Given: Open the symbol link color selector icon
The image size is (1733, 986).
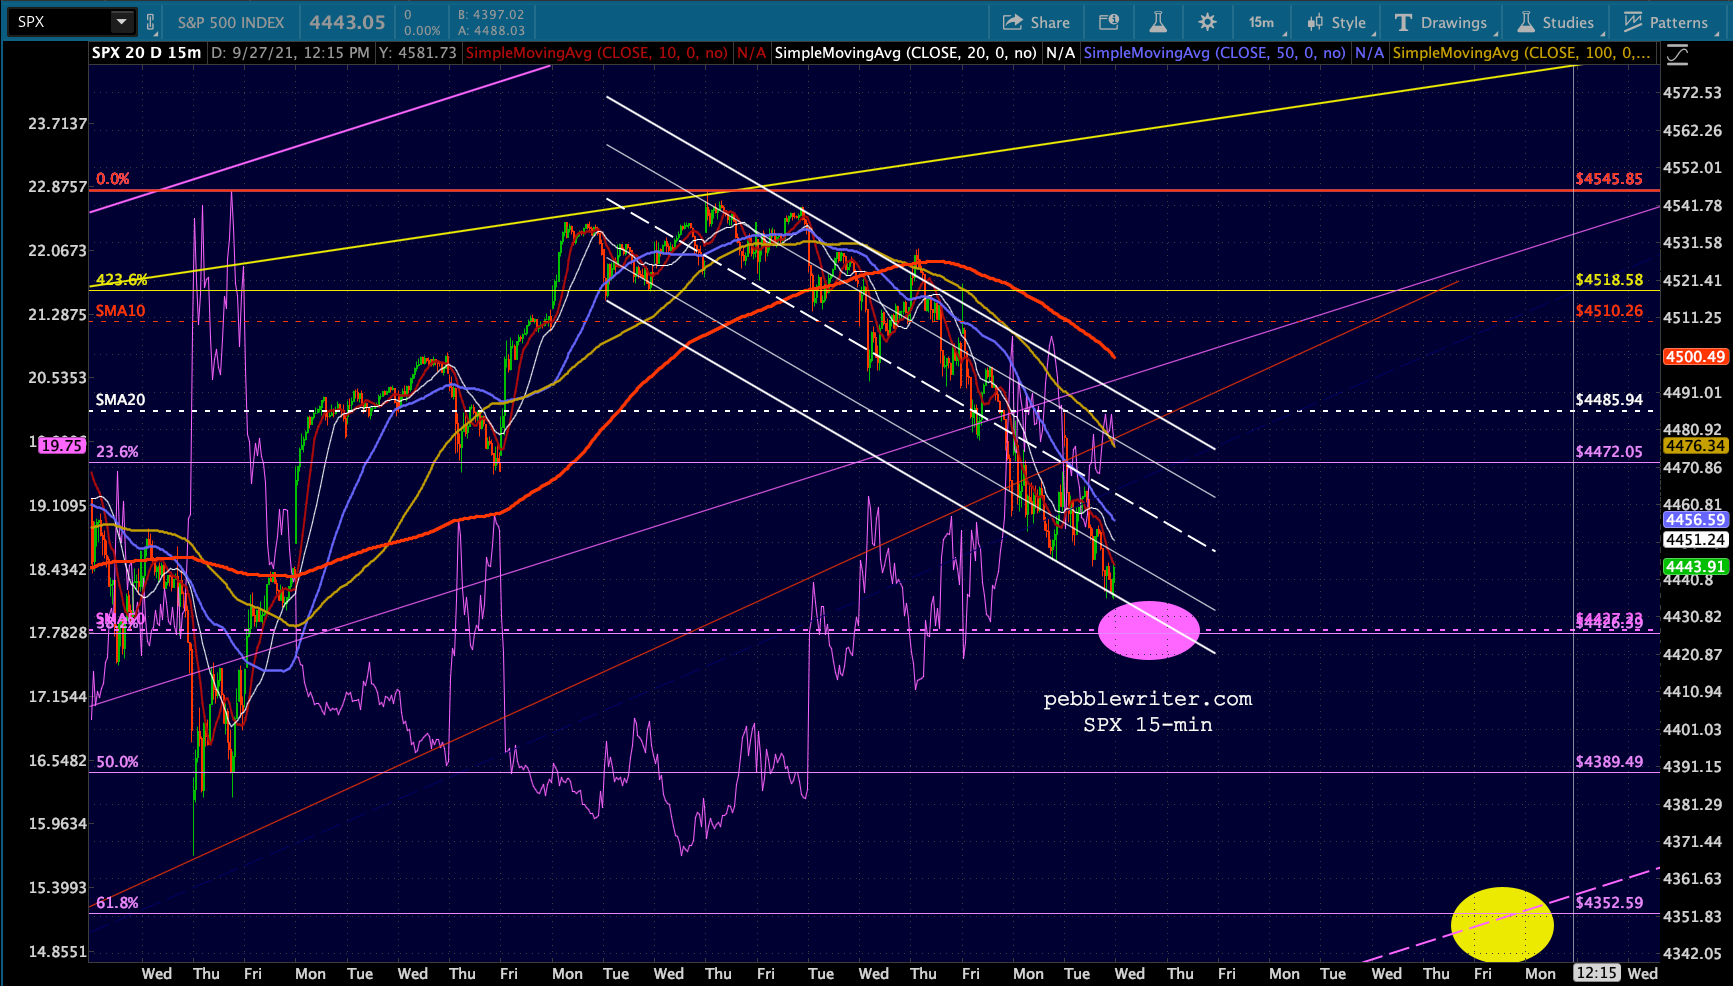Looking at the screenshot, I should click(x=150, y=22).
